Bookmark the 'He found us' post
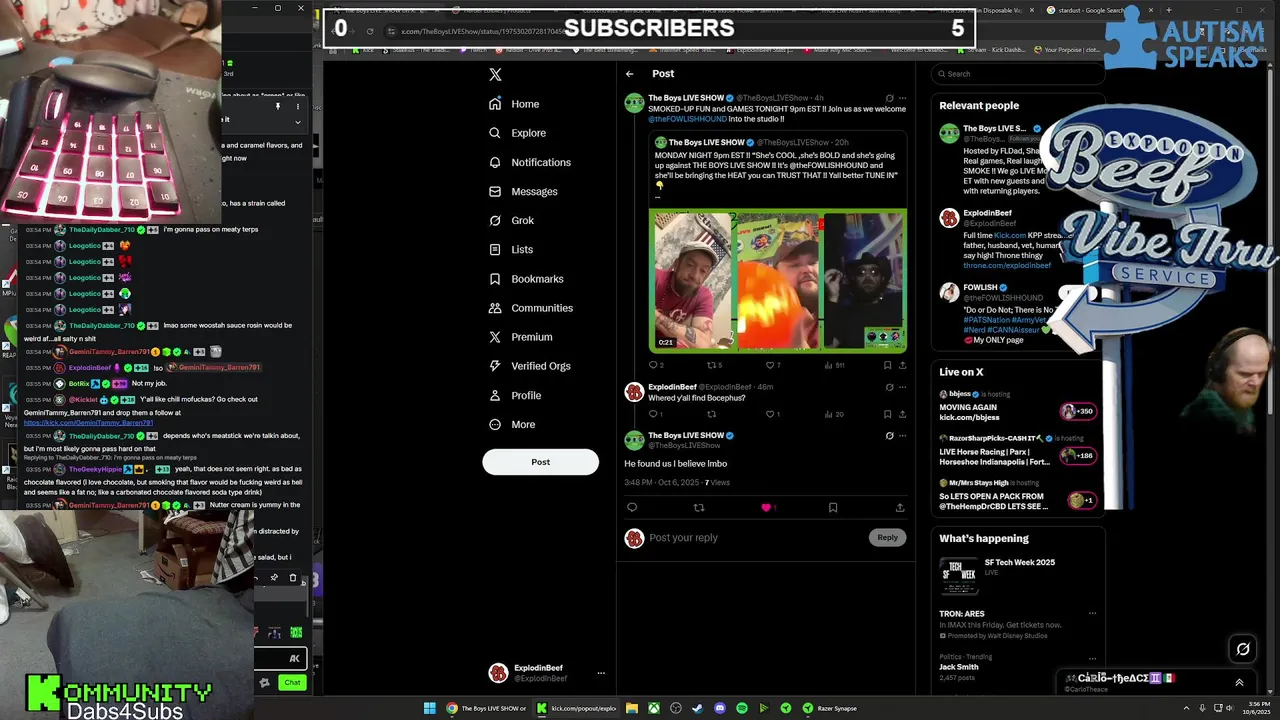Image resolution: width=1280 pixels, height=720 pixels. pos(832,507)
